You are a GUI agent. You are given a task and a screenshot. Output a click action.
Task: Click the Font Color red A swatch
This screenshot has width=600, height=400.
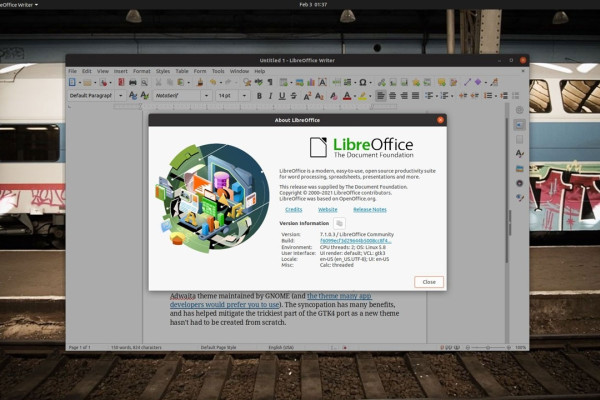click(347, 96)
